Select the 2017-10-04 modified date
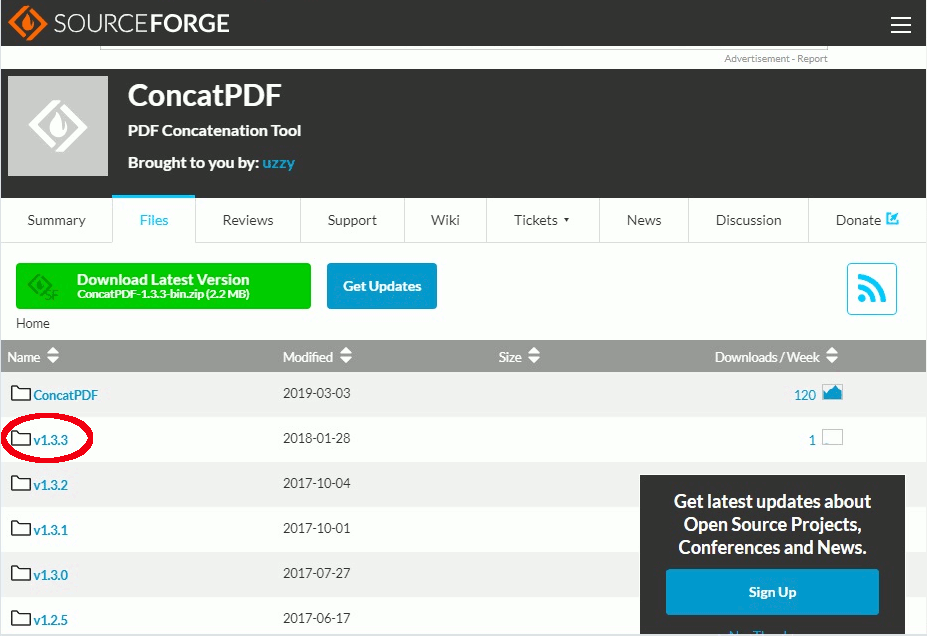 316,483
